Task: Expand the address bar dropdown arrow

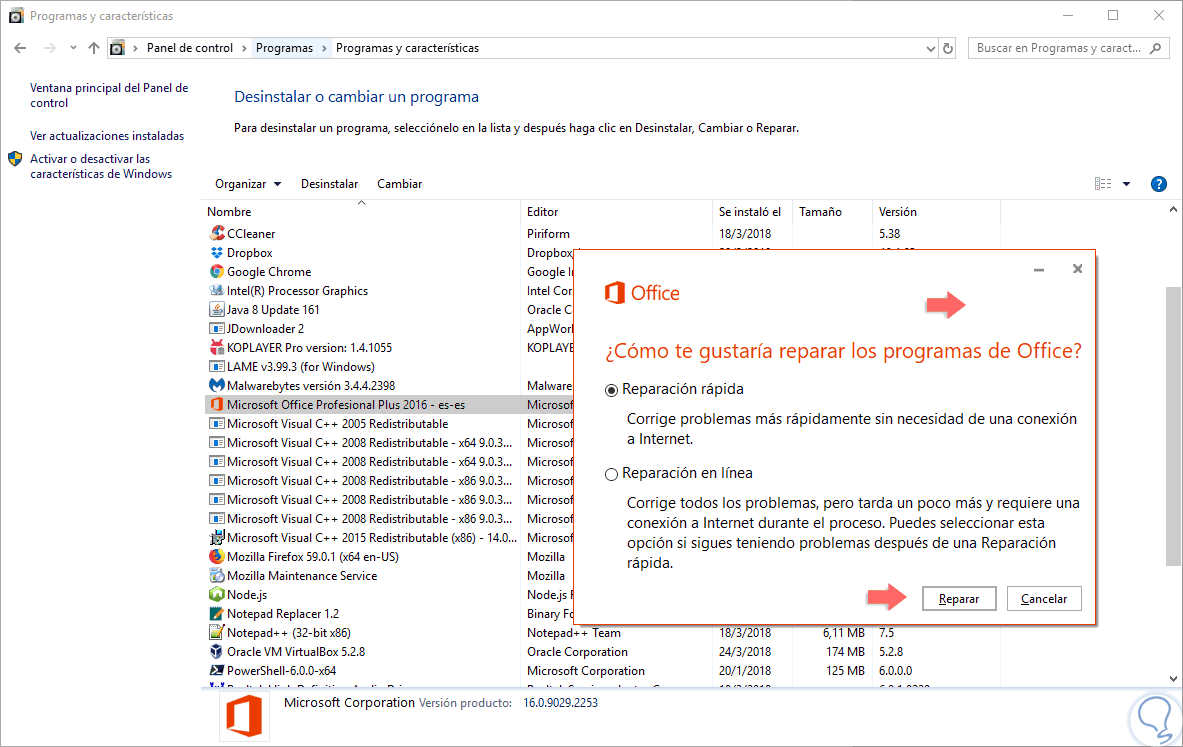Action: point(927,47)
